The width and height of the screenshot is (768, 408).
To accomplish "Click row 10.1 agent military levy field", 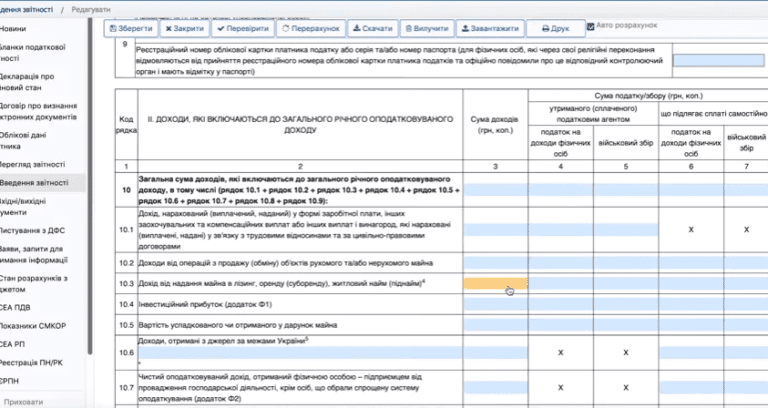I will pyautogui.click(x=626, y=230).
